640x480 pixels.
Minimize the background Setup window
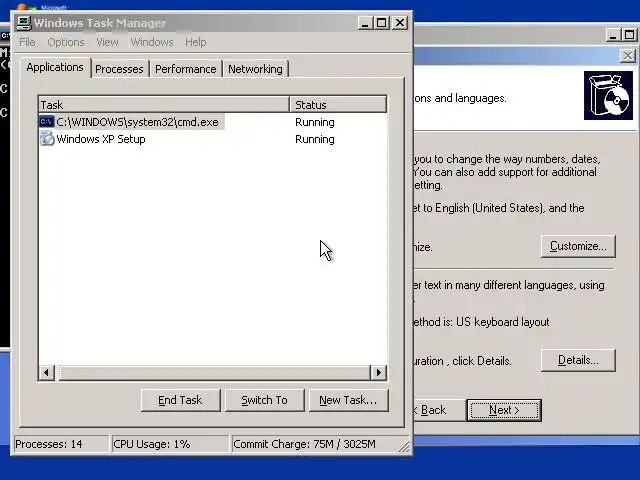pyautogui.click(x=613, y=35)
